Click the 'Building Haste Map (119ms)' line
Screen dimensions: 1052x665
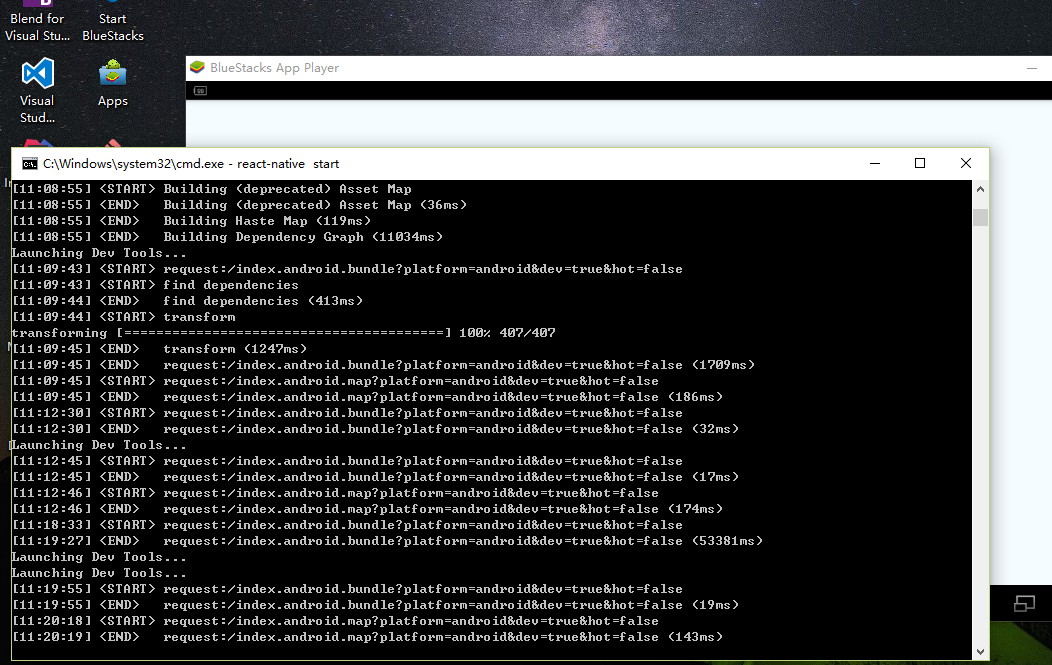(x=192, y=221)
